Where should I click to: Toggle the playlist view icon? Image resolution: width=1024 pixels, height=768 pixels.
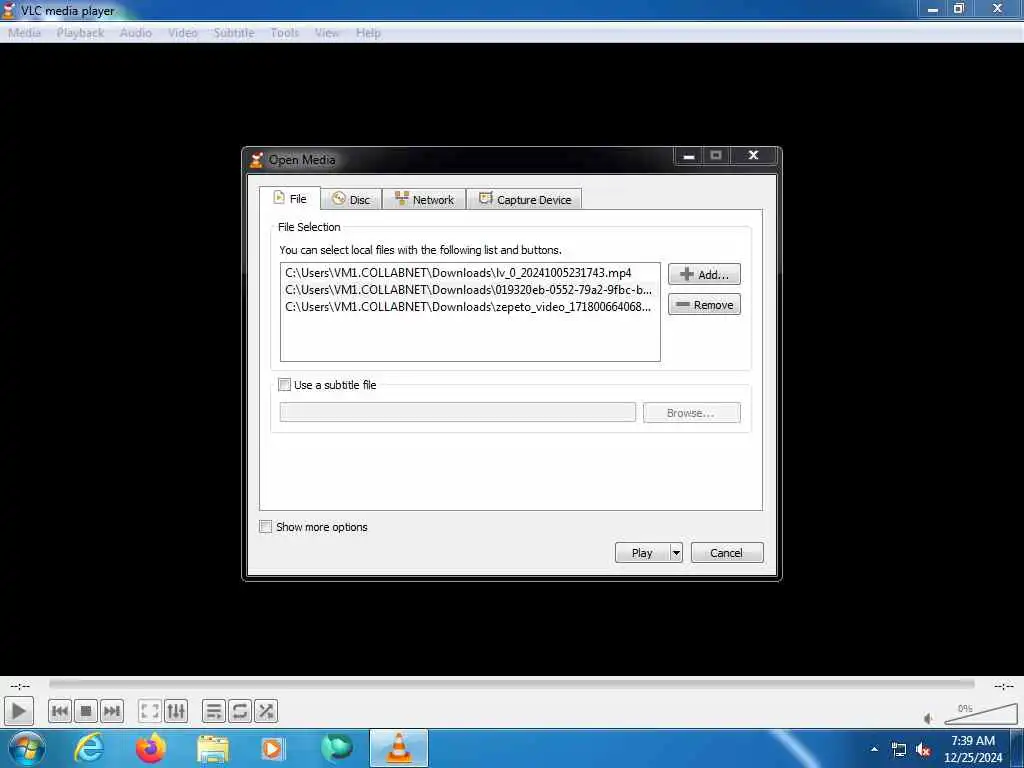pyautogui.click(x=214, y=711)
